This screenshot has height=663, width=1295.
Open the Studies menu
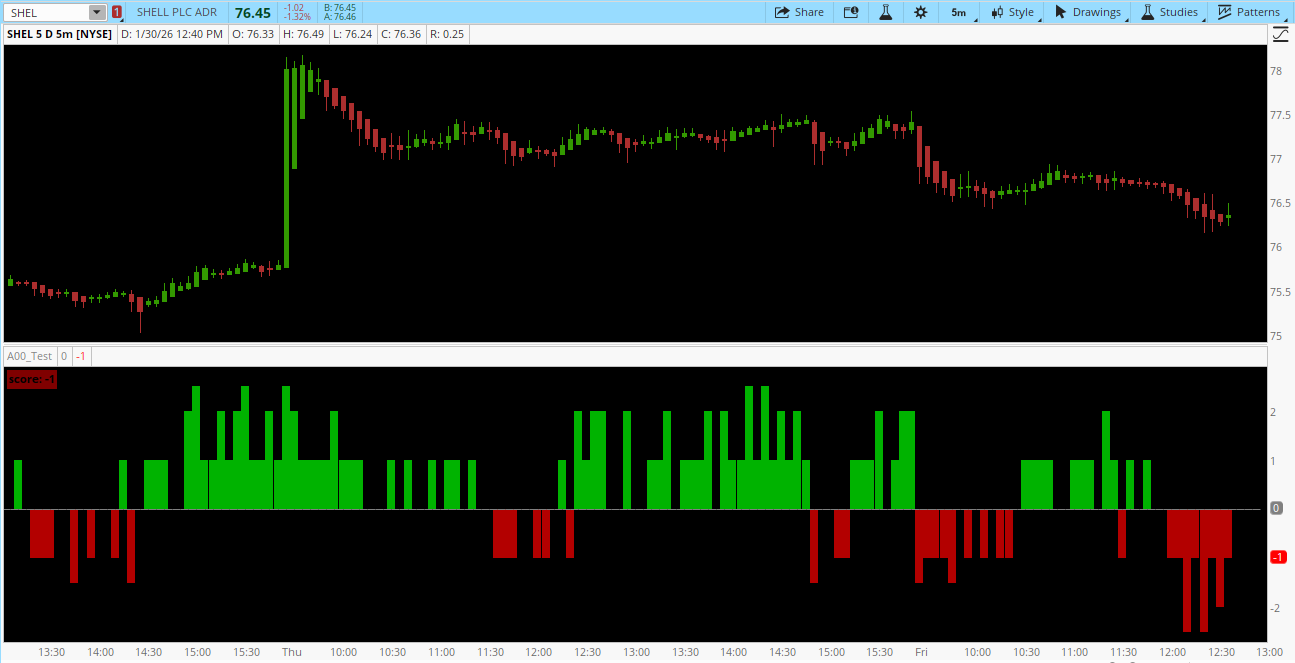point(1169,12)
